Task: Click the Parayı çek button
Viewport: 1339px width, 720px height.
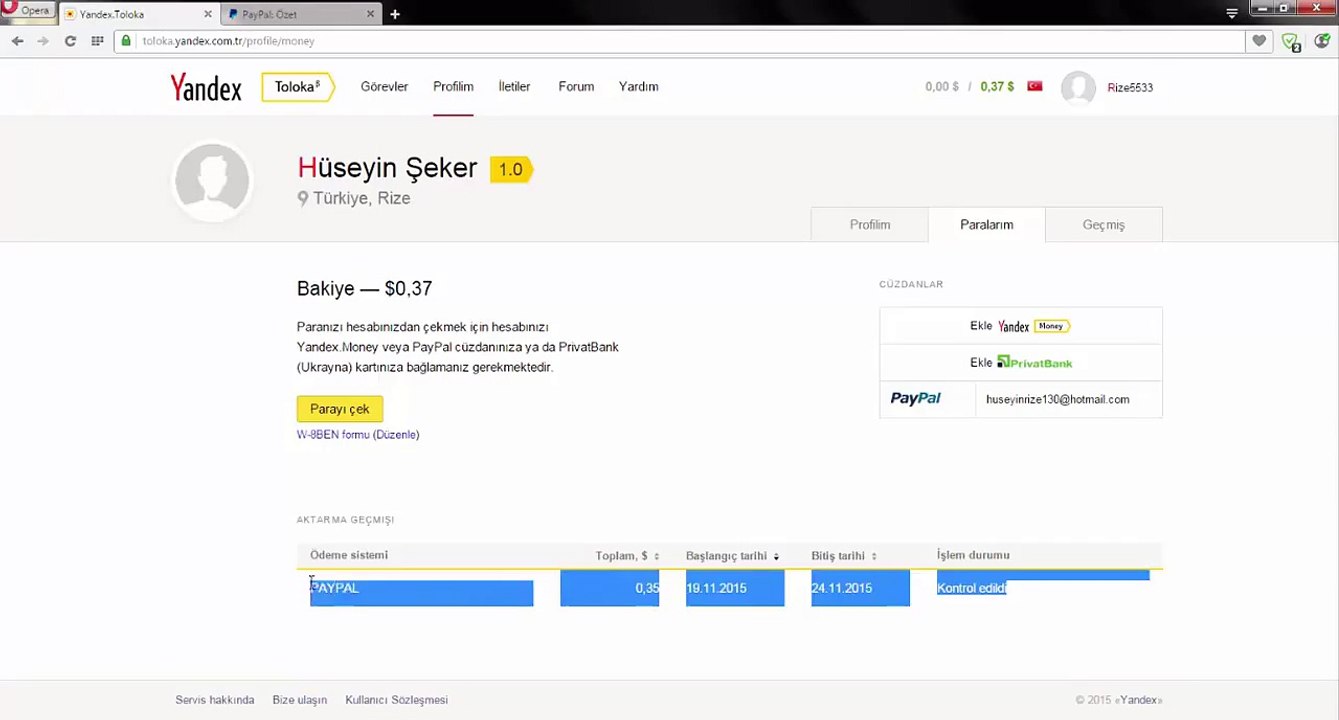Action: [x=340, y=409]
